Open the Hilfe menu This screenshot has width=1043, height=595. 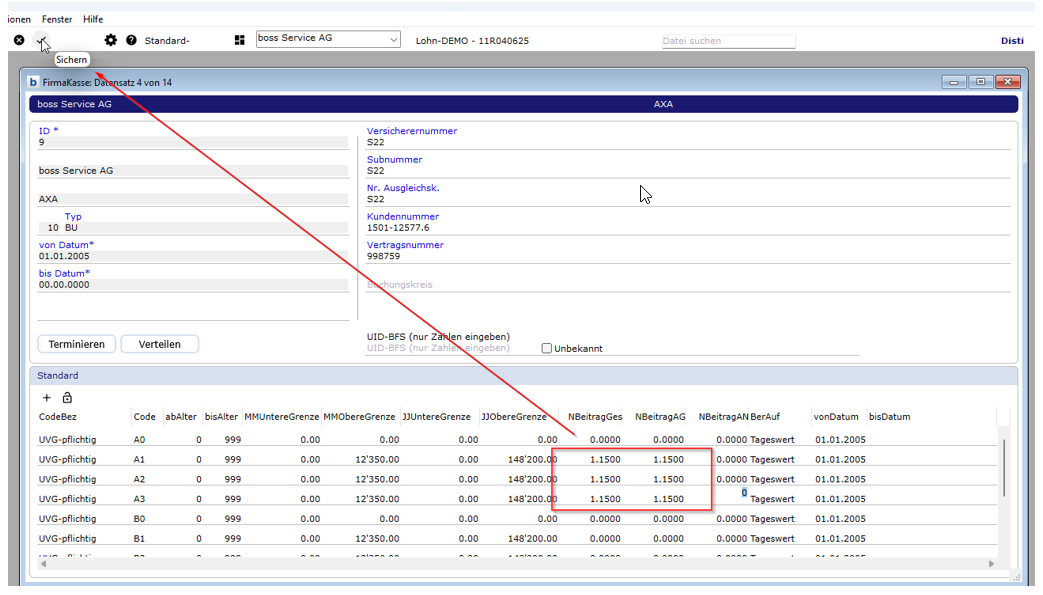click(x=93, y=19)
